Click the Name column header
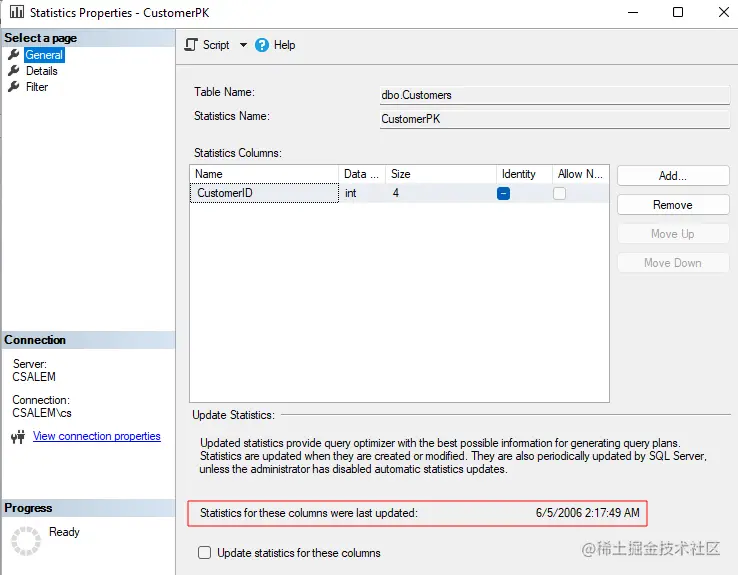 click(x=264, y=174)
